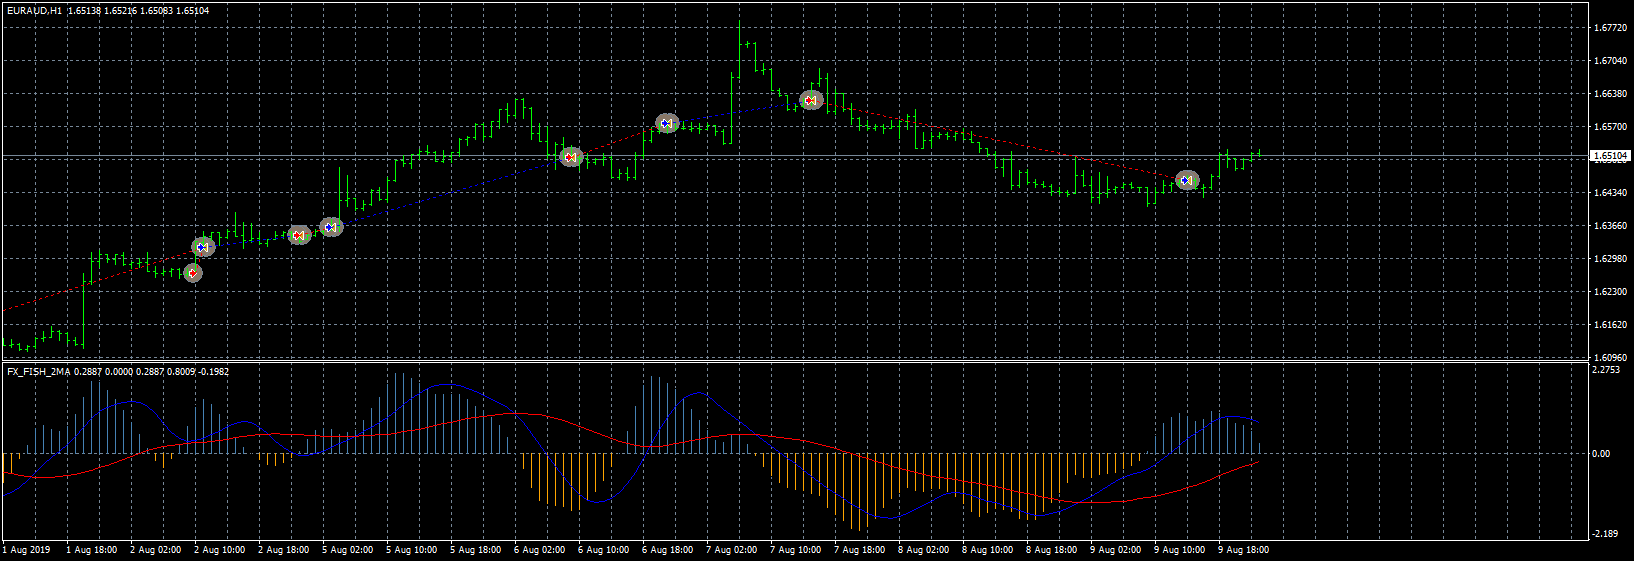
Task: Click blue trade arrow near 9 Aug 10:00
Action: coord(1187,180)
